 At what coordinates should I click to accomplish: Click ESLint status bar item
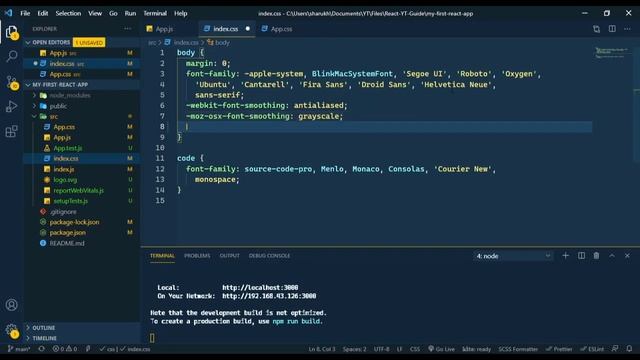pyautogui.click(x=592, y=349)
